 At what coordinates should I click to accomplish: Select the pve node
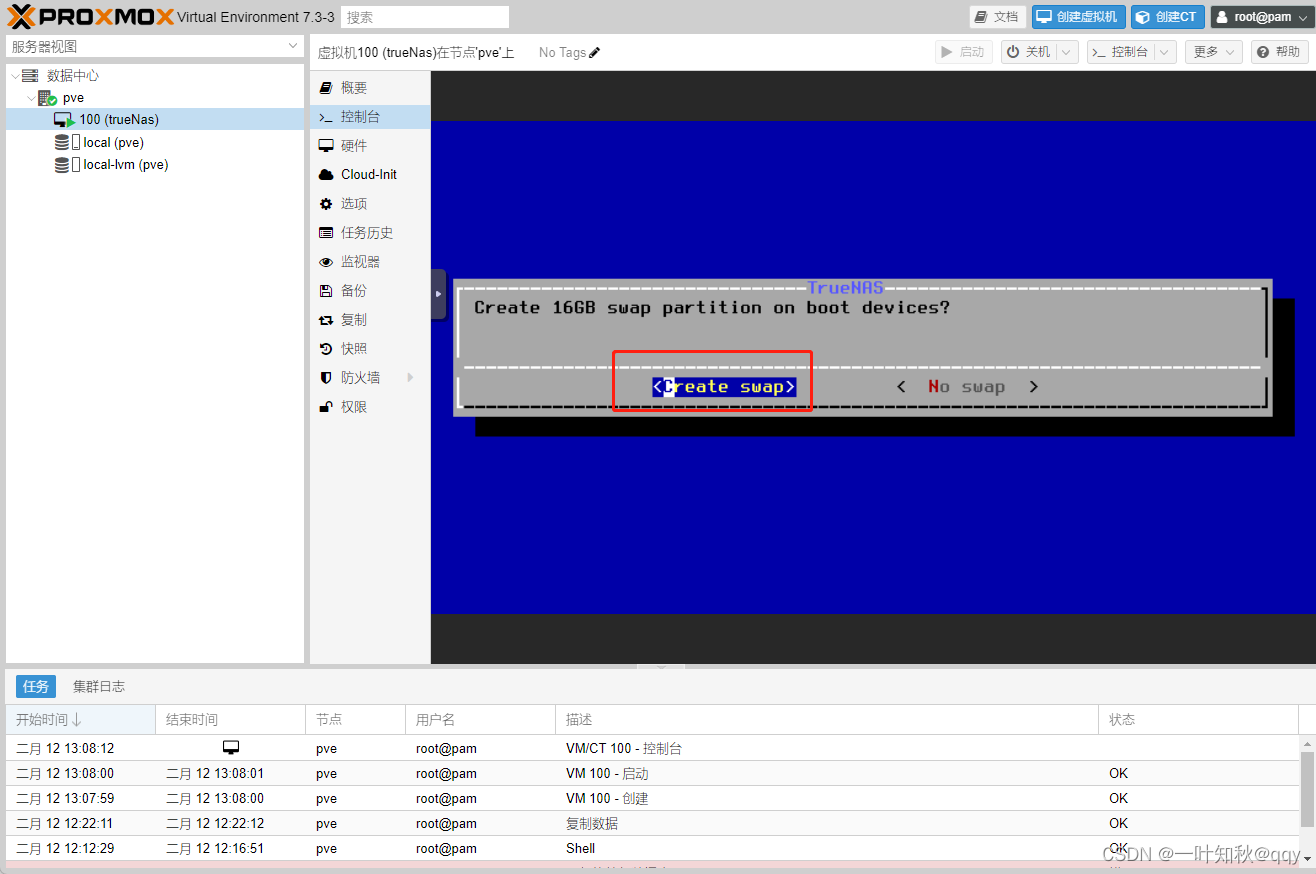click(73, 98)
